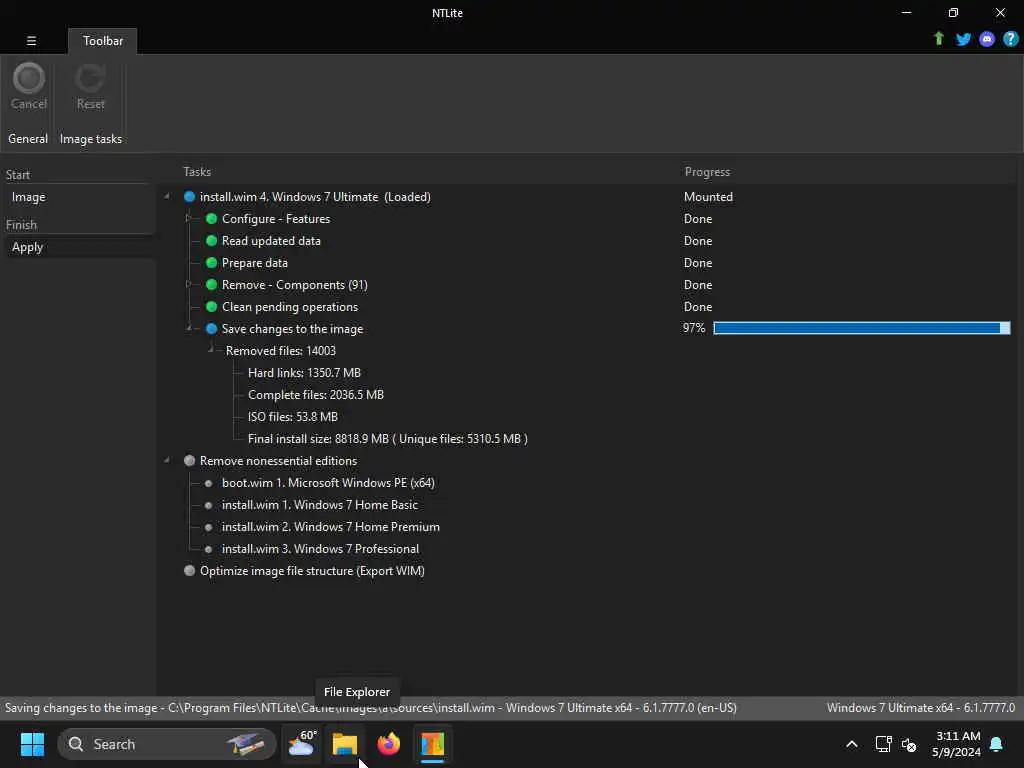Viewport: 1024px width, 768px height.
Task: Click the blue status dot of install.wim 4
Action: coord(189,197)
